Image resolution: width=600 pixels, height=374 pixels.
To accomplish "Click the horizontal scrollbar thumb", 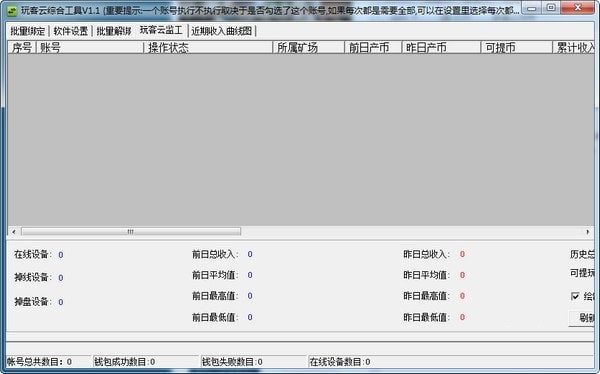I will (x=131, y=232).
